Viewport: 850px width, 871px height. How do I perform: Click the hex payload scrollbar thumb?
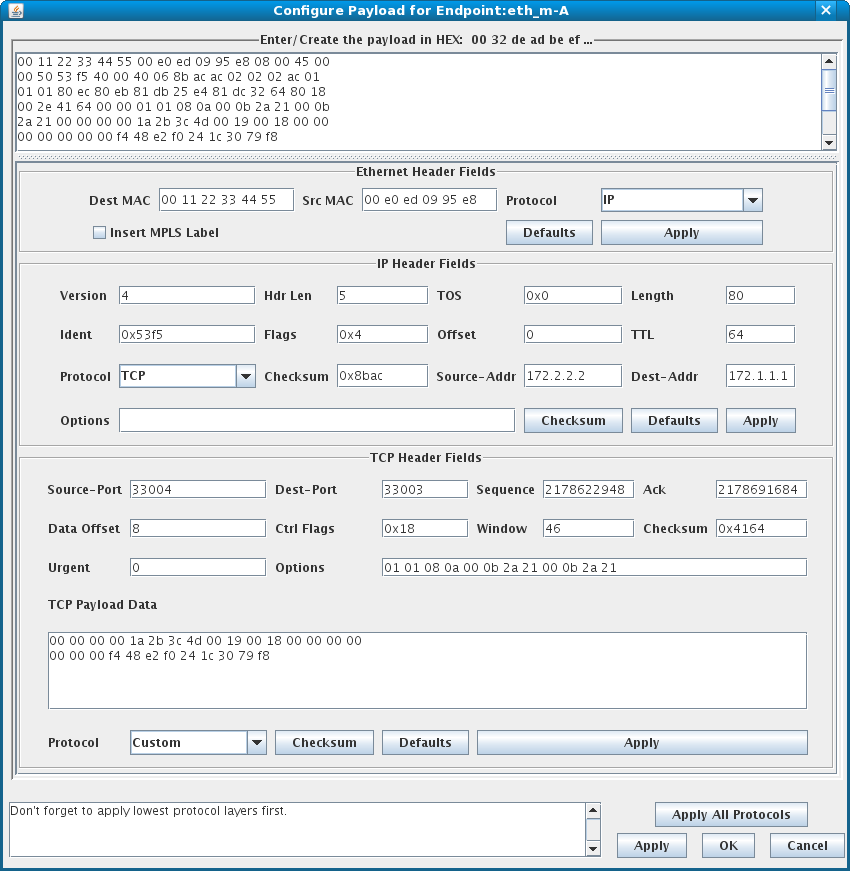coord(829,90)
